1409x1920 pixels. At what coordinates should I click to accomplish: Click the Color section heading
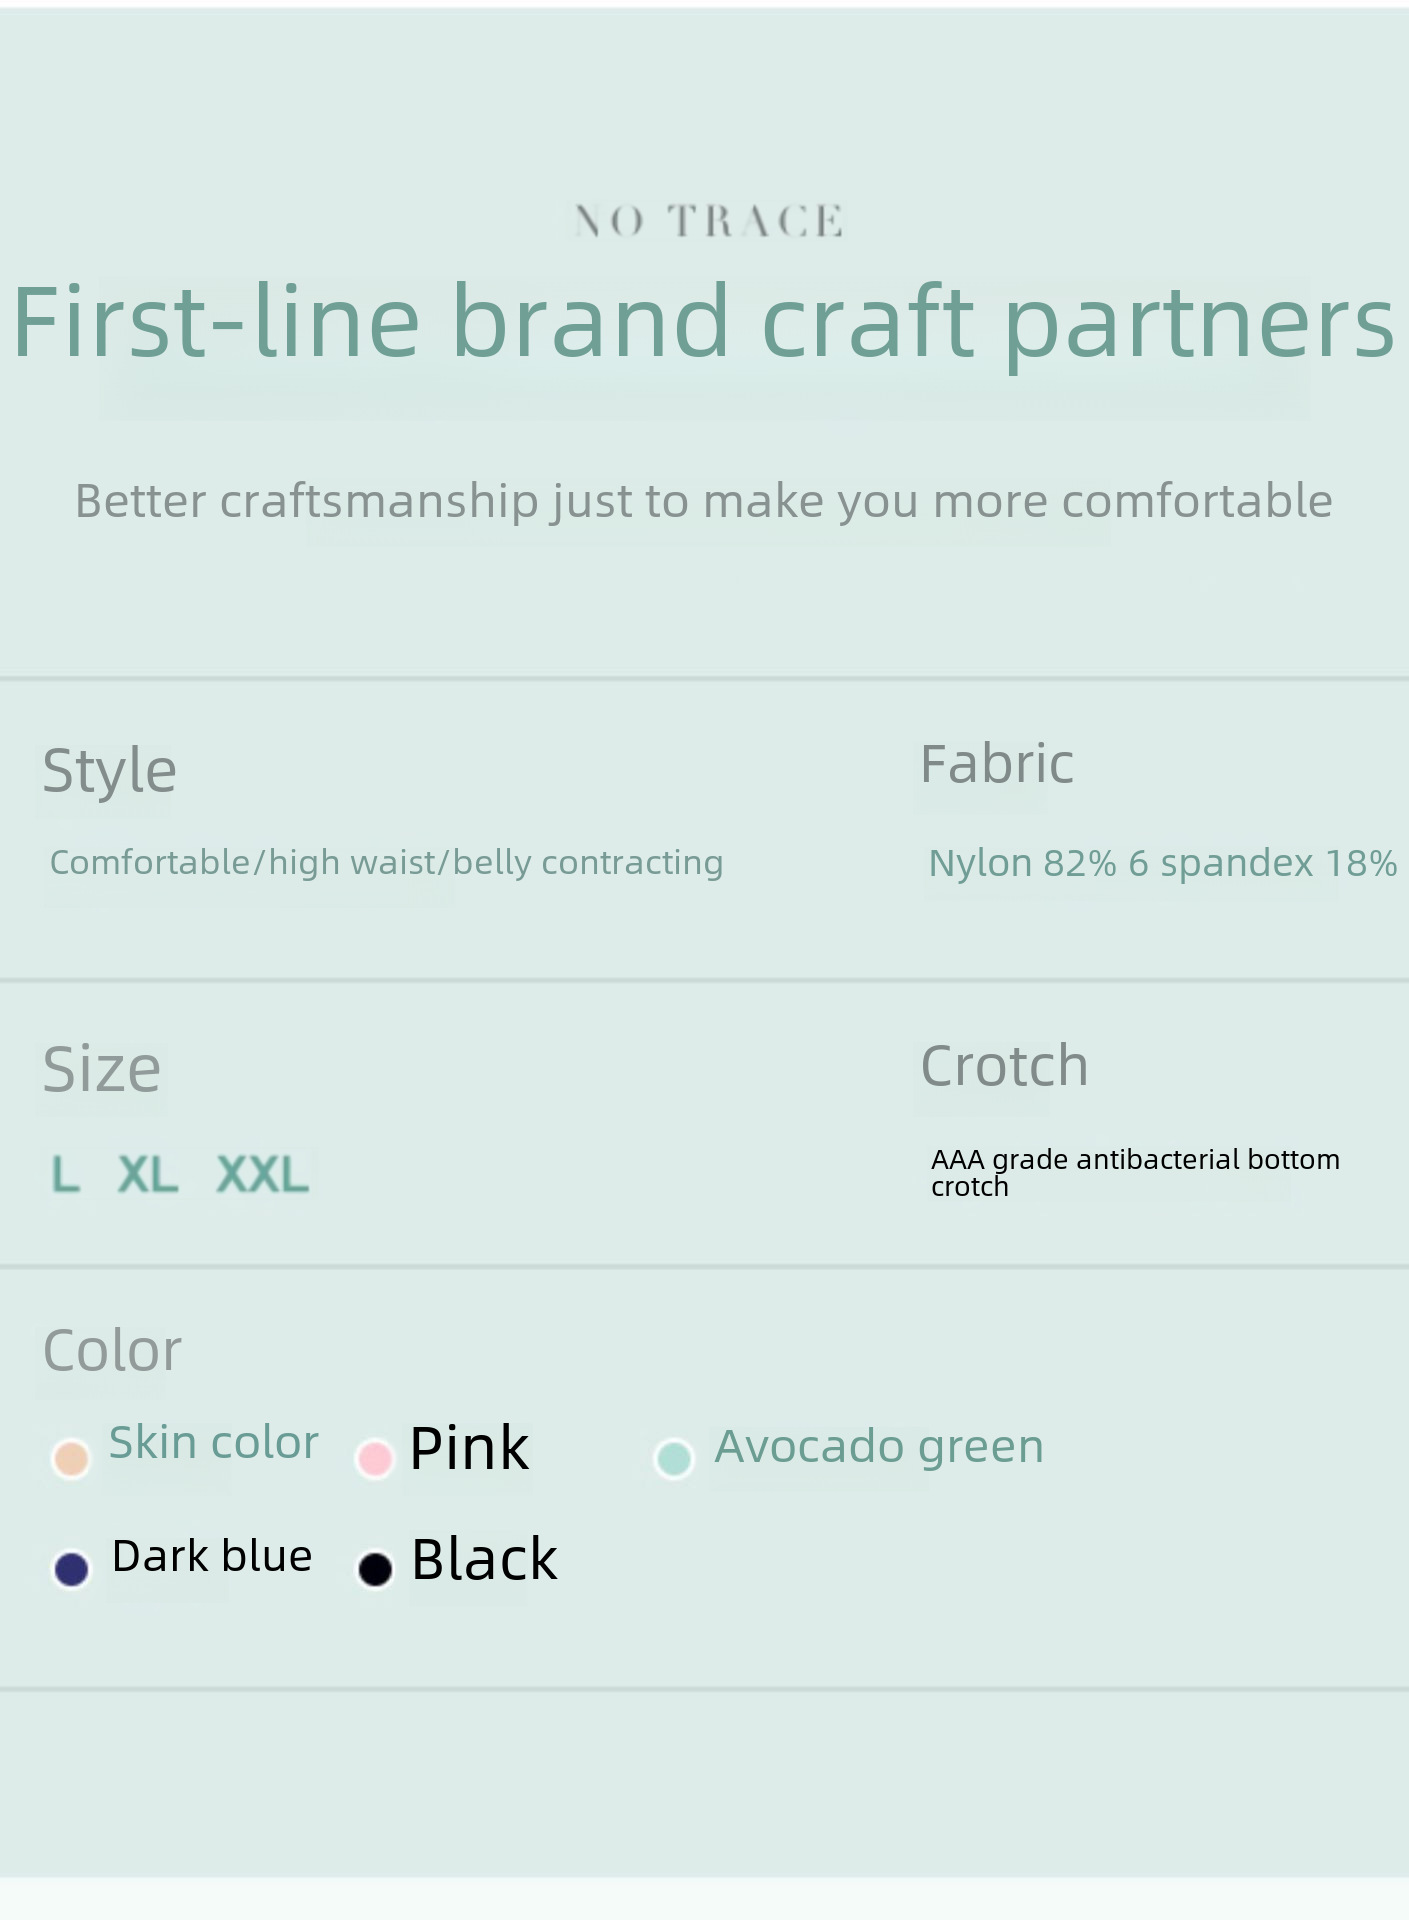pyautogui.click(x=112, y=1351)
